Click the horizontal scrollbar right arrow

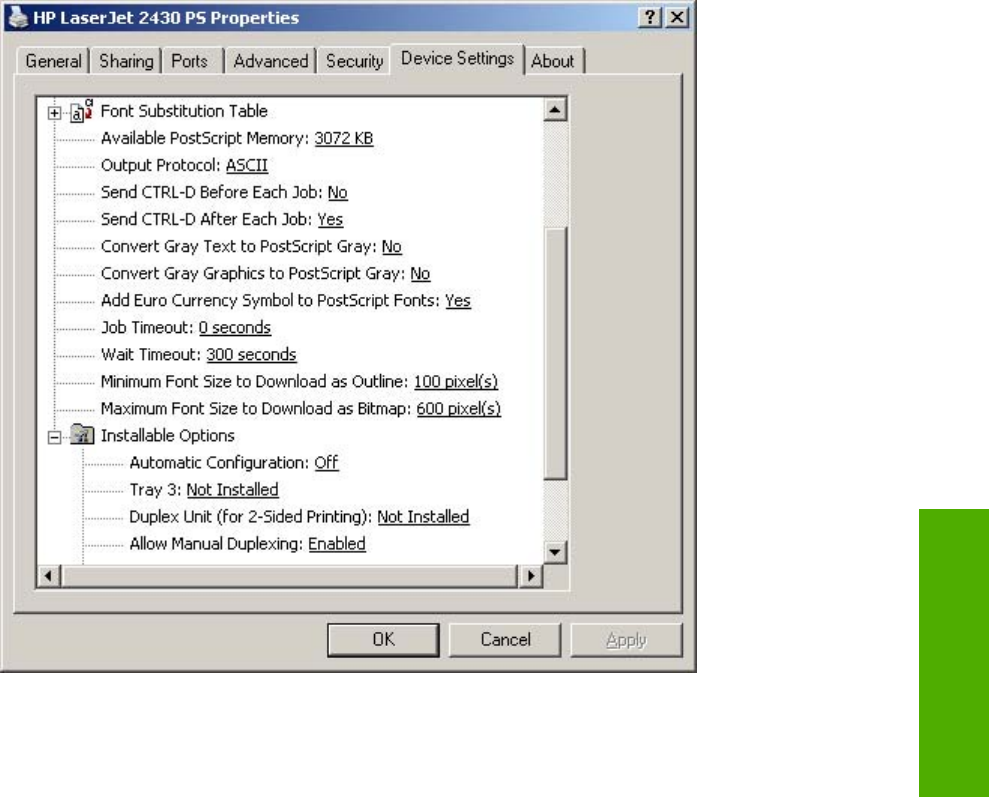530,576
